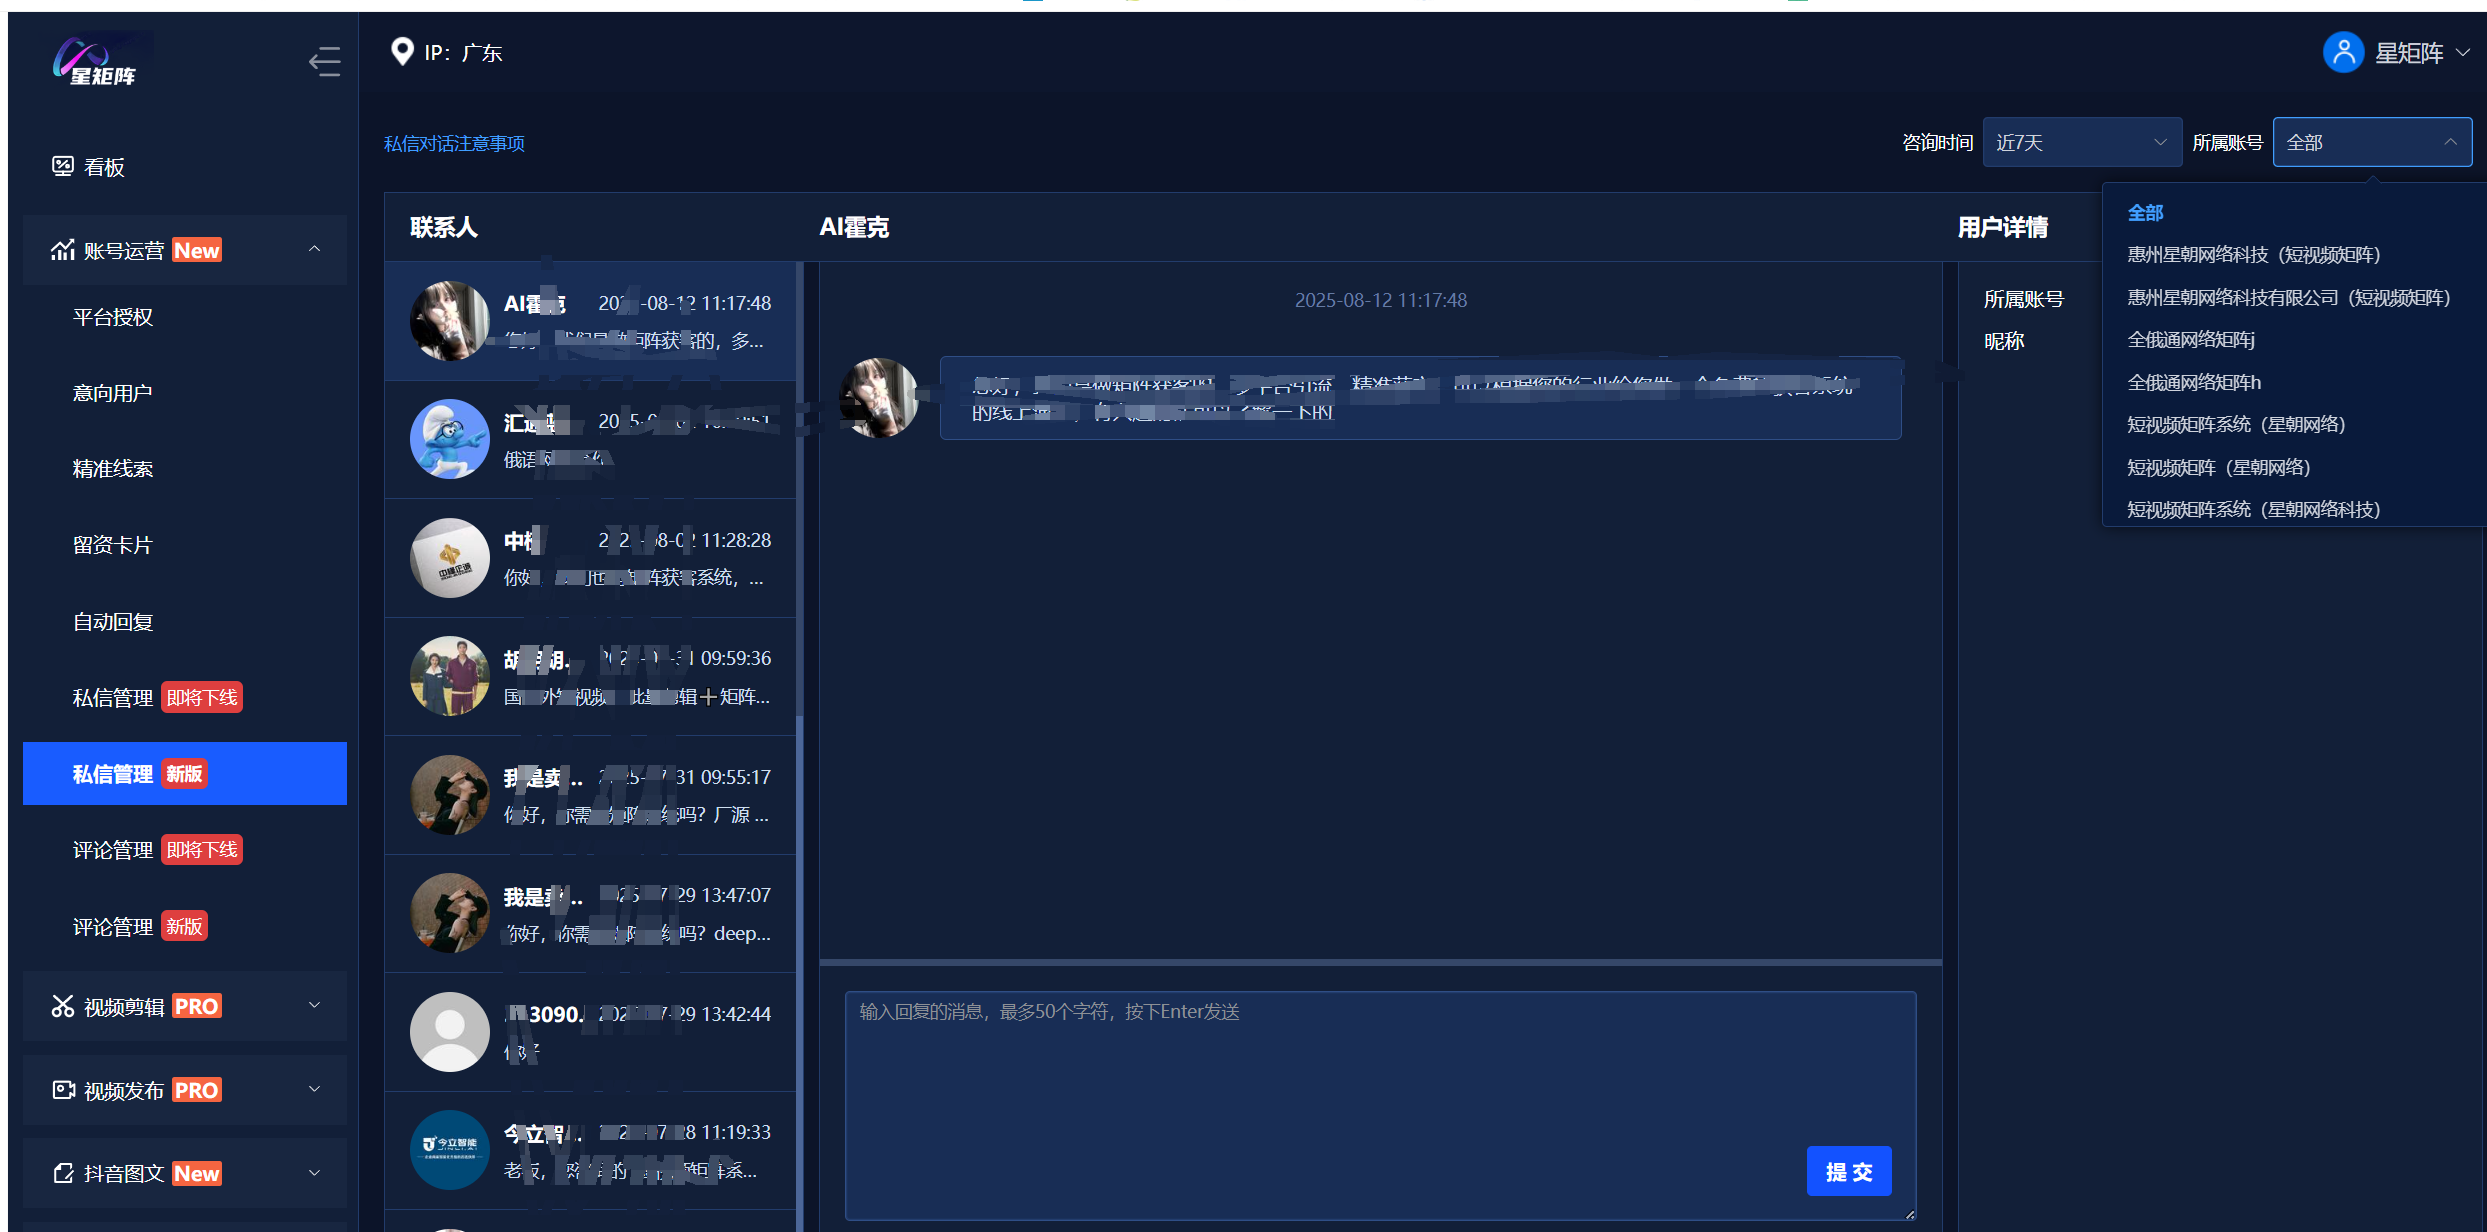This screenshot has height=1232, width=2487.
Task: Select the Smurf avatar contact conversation
Action: tap(590, 440)
